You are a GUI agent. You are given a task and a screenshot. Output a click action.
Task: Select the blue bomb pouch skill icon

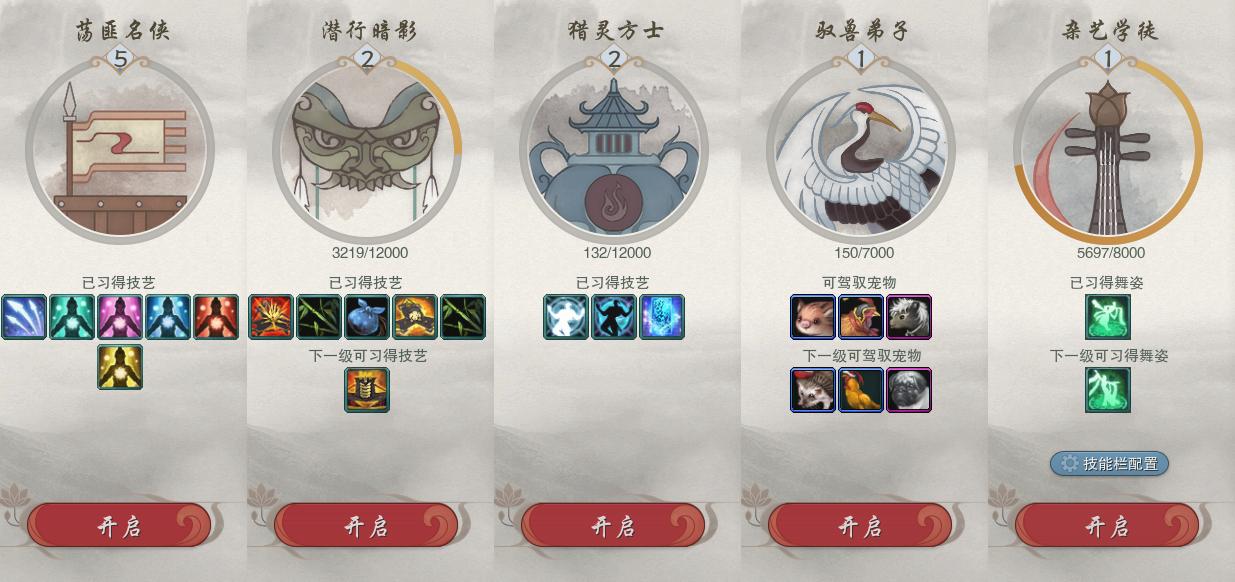(x=366, y=317)
